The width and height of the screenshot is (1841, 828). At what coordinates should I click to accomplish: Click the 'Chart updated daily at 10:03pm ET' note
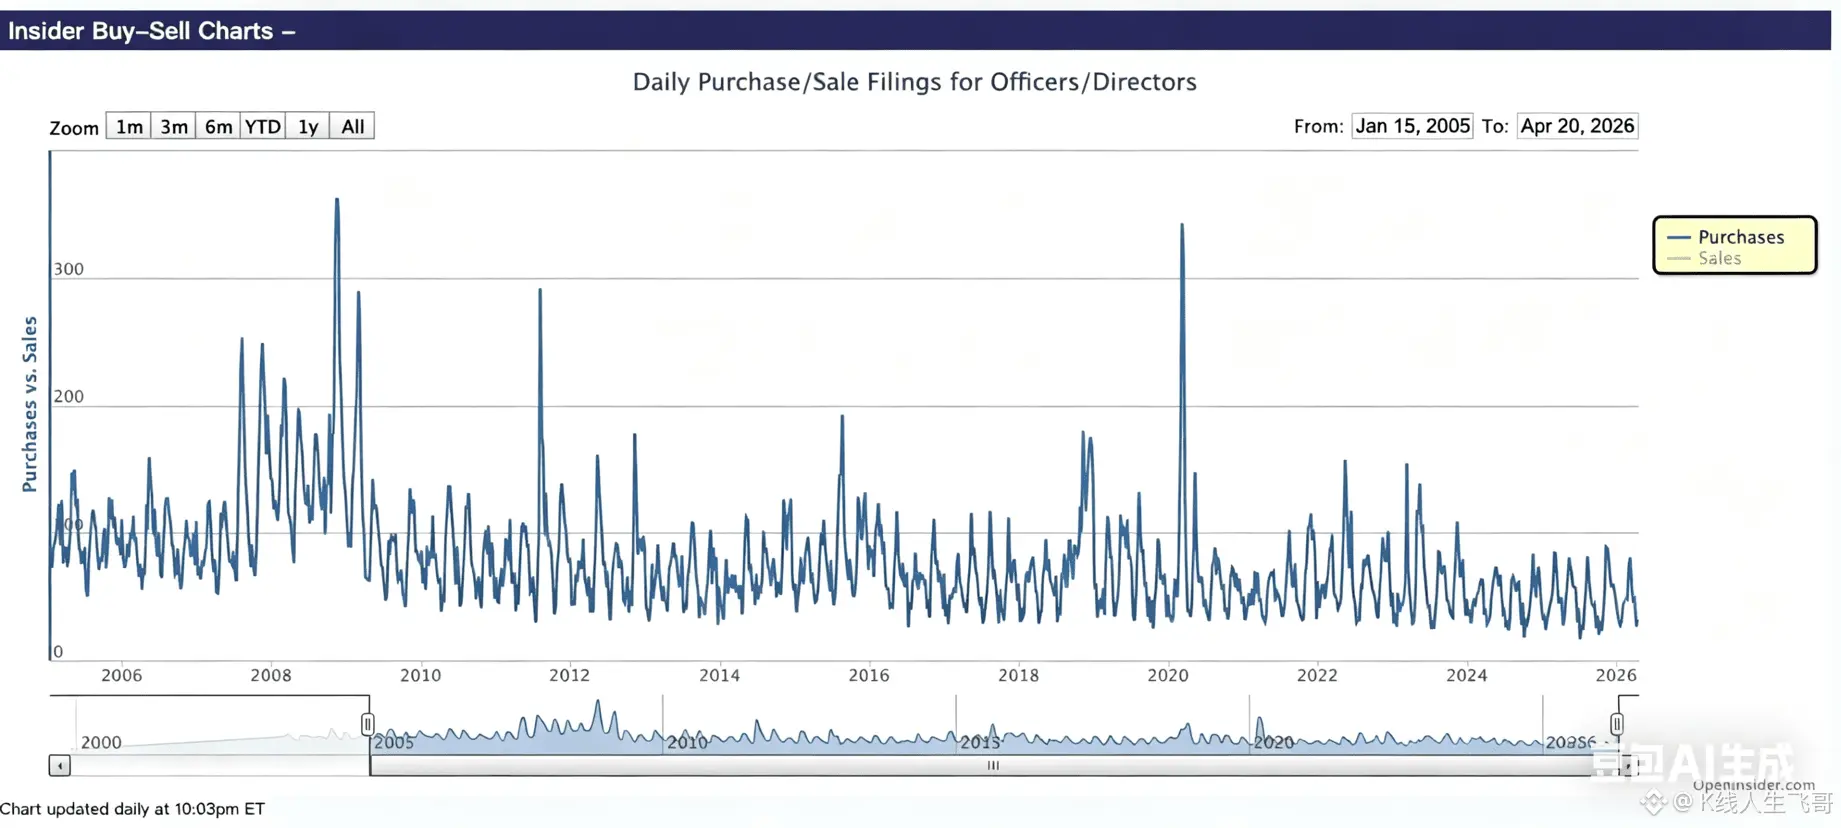[133, 809]
